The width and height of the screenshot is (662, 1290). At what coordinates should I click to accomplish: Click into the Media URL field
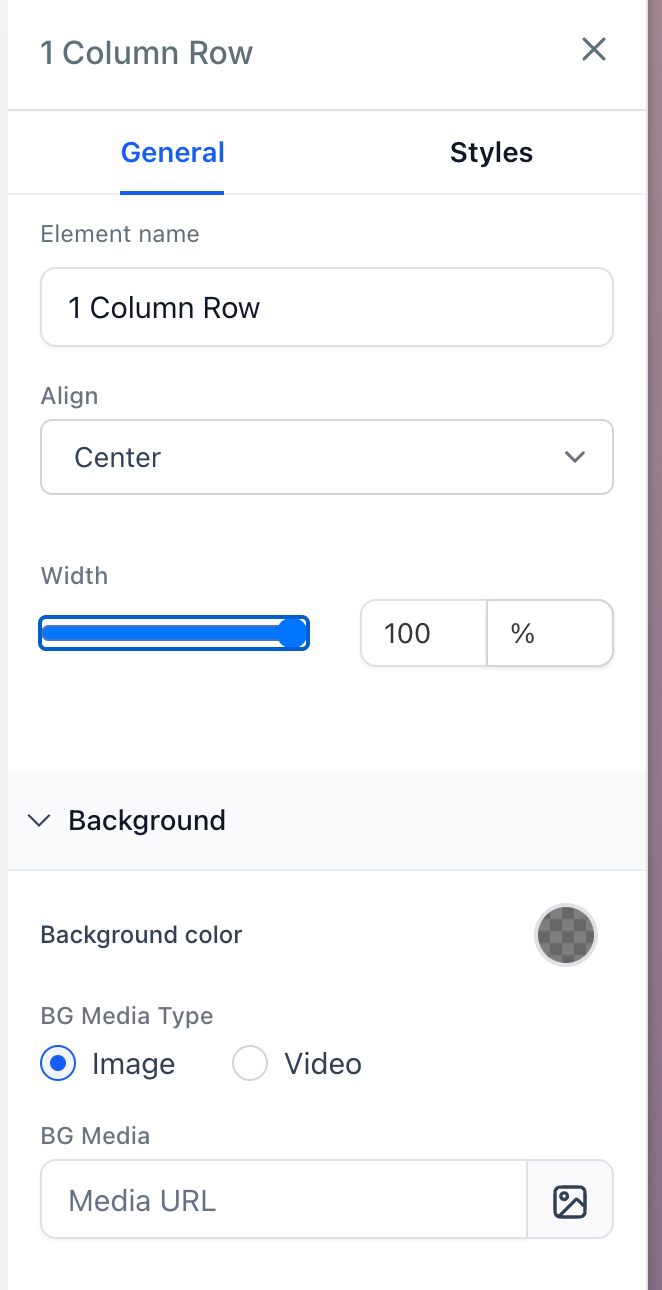284,1200
